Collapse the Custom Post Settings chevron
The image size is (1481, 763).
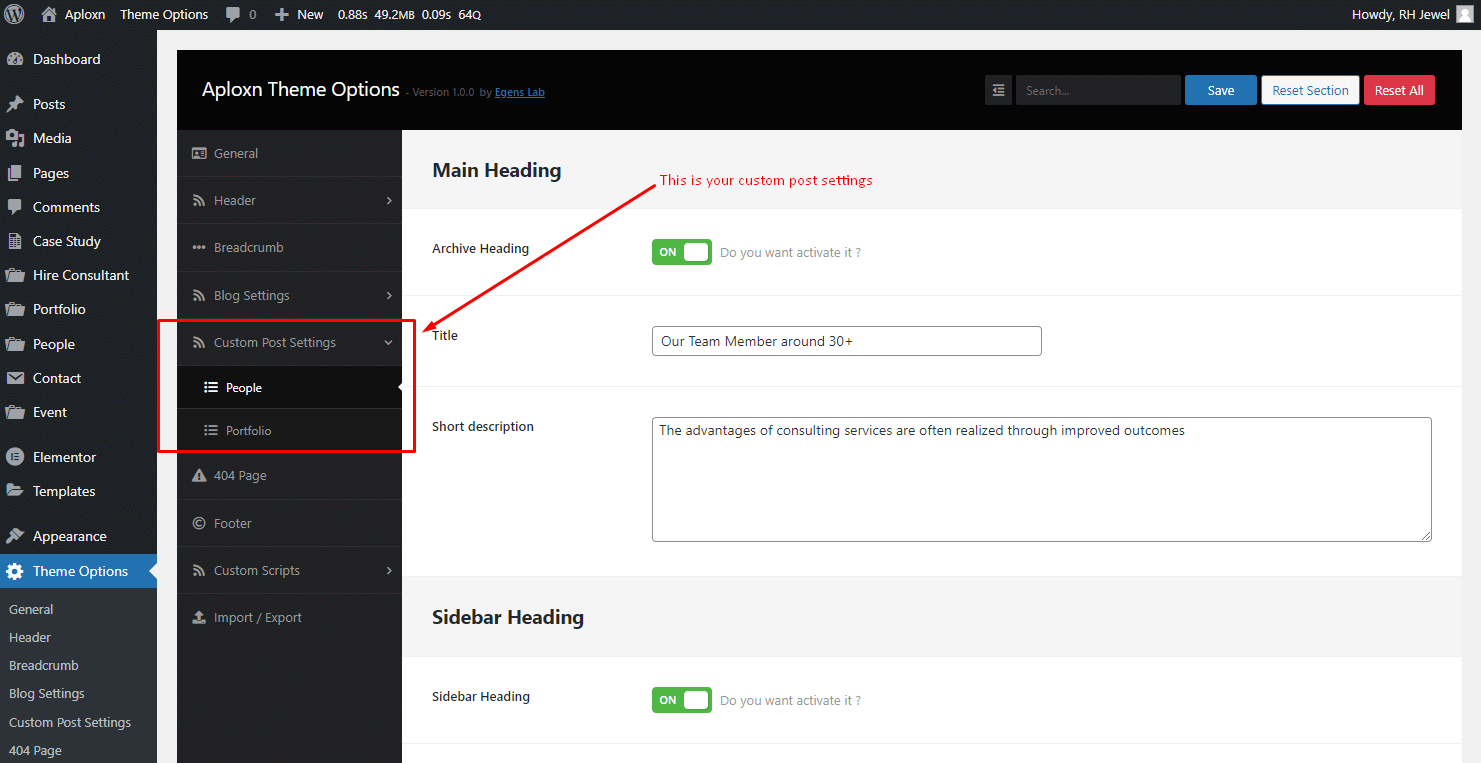(x=389, y=343)
